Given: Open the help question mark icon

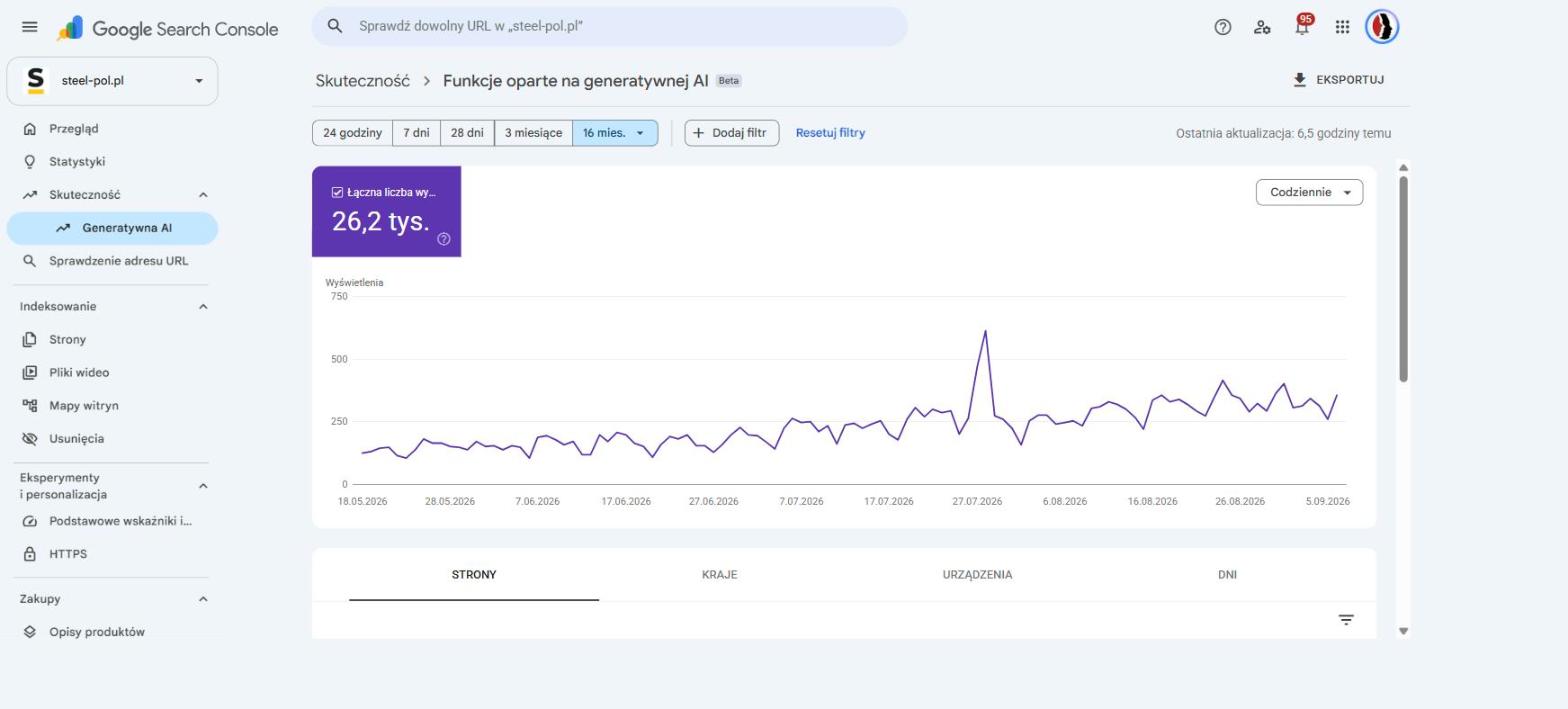Looking at the screenshot, I should pos(1222,27).
